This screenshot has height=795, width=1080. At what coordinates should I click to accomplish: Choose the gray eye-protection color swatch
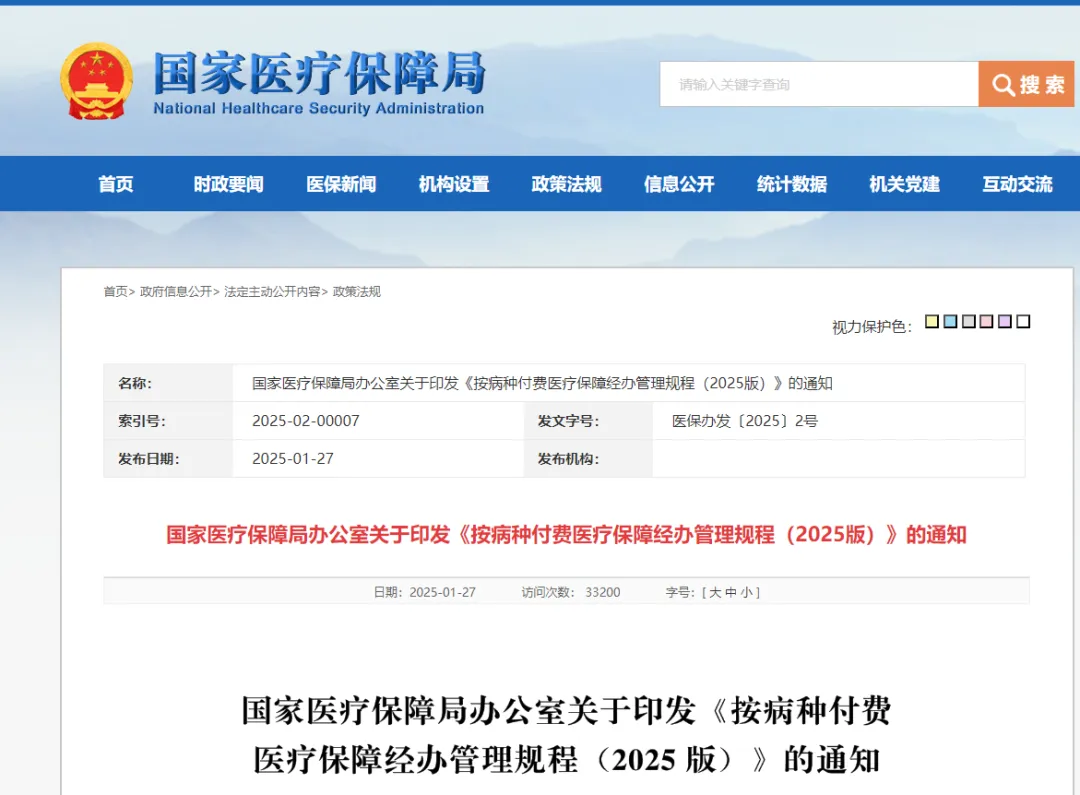tap(968, 322)
